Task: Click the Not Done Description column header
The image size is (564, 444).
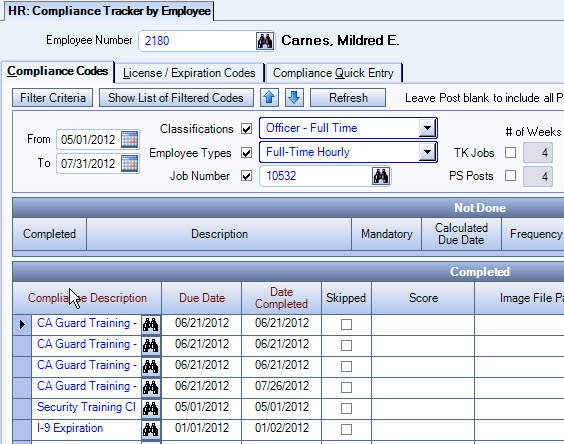Action: (219, 234)
